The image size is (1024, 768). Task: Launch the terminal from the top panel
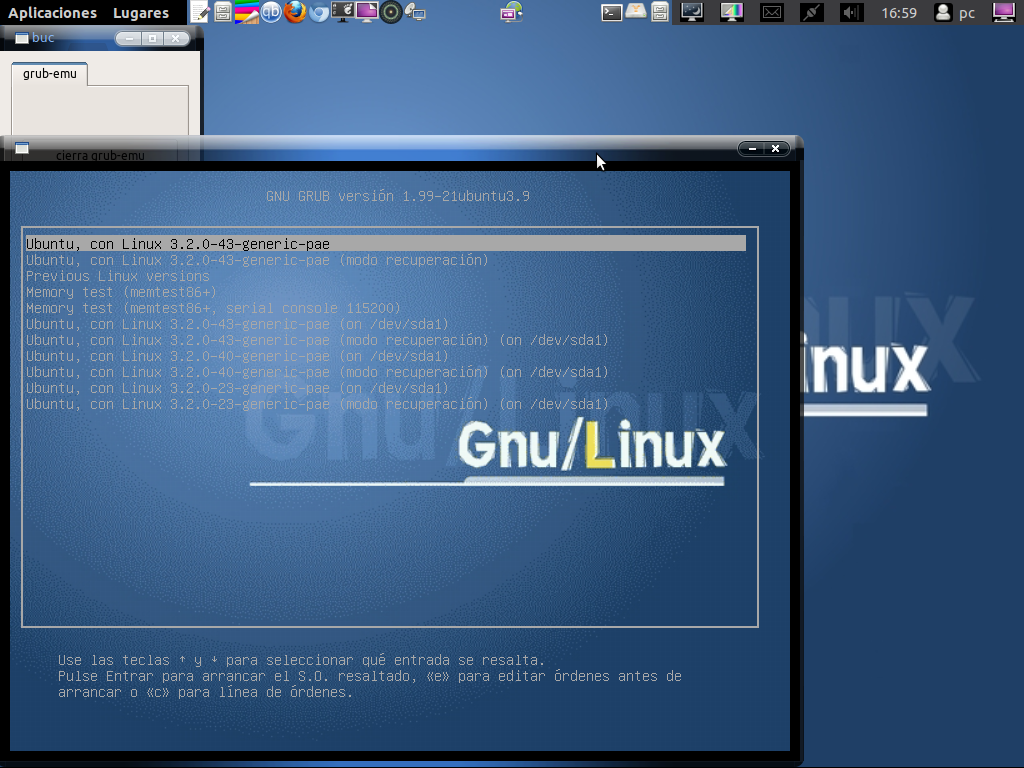(611, 12)
